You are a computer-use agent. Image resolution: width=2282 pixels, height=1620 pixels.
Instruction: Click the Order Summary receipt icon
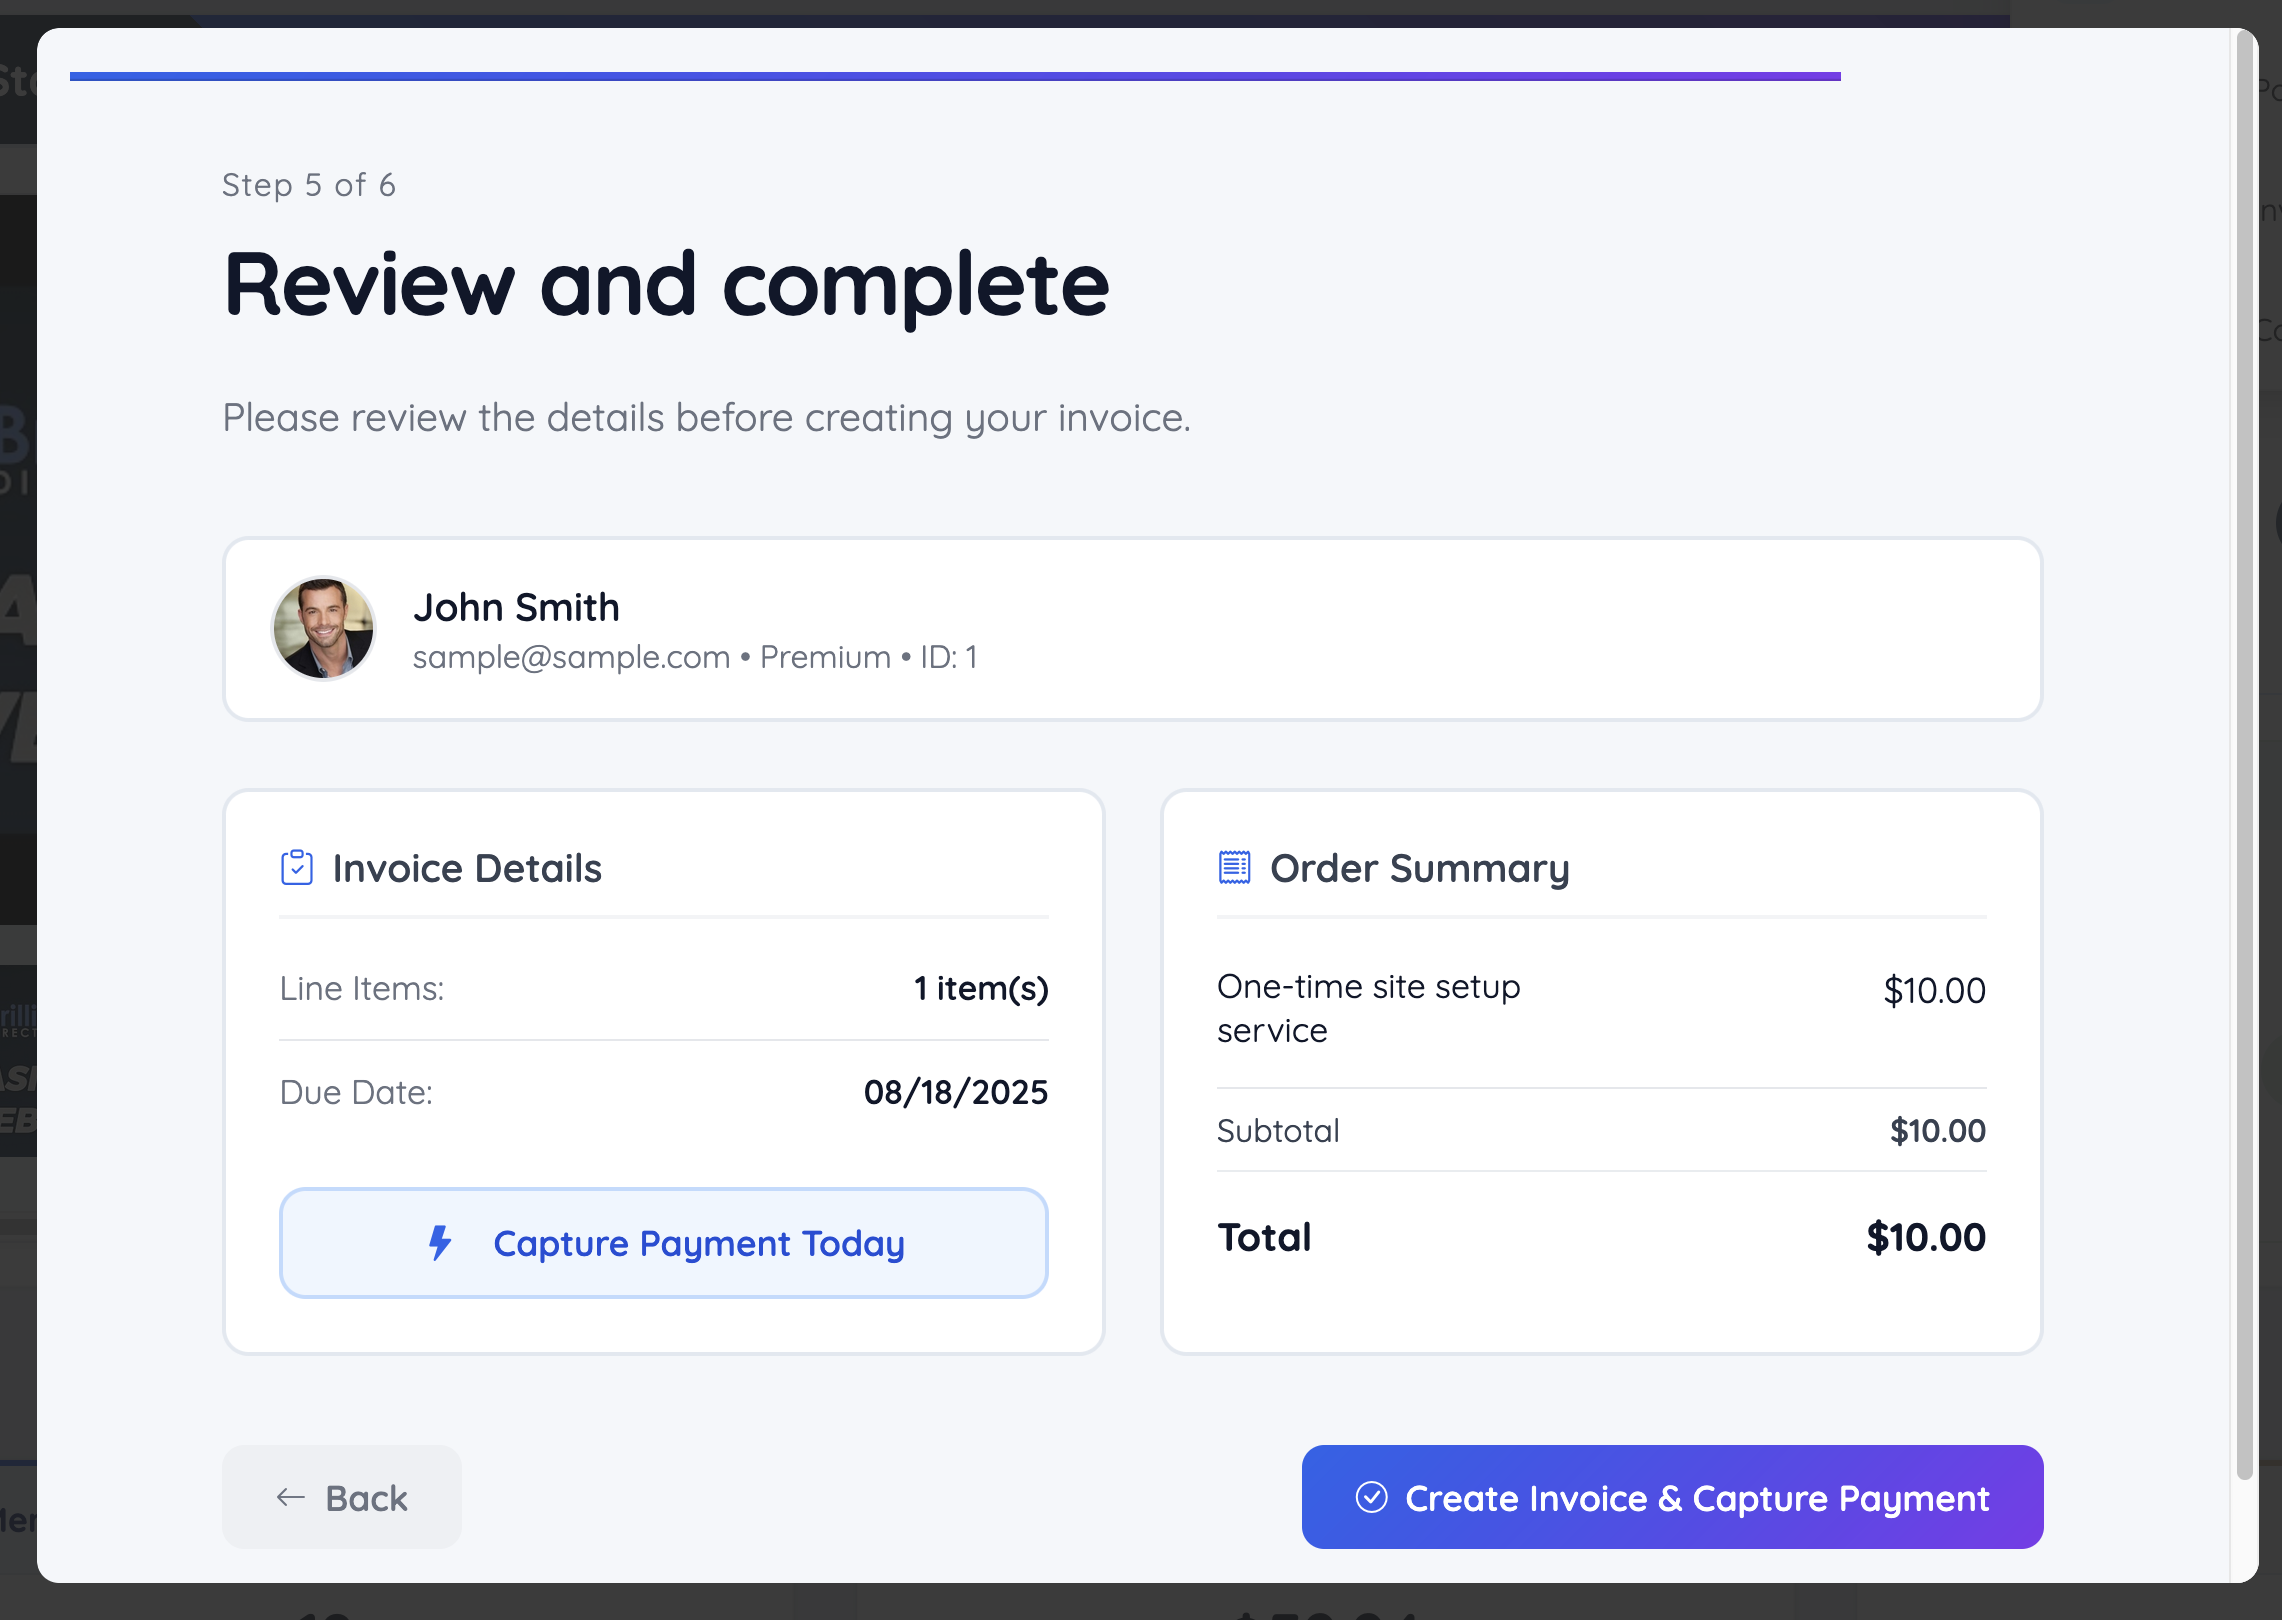coord(1234,868)
